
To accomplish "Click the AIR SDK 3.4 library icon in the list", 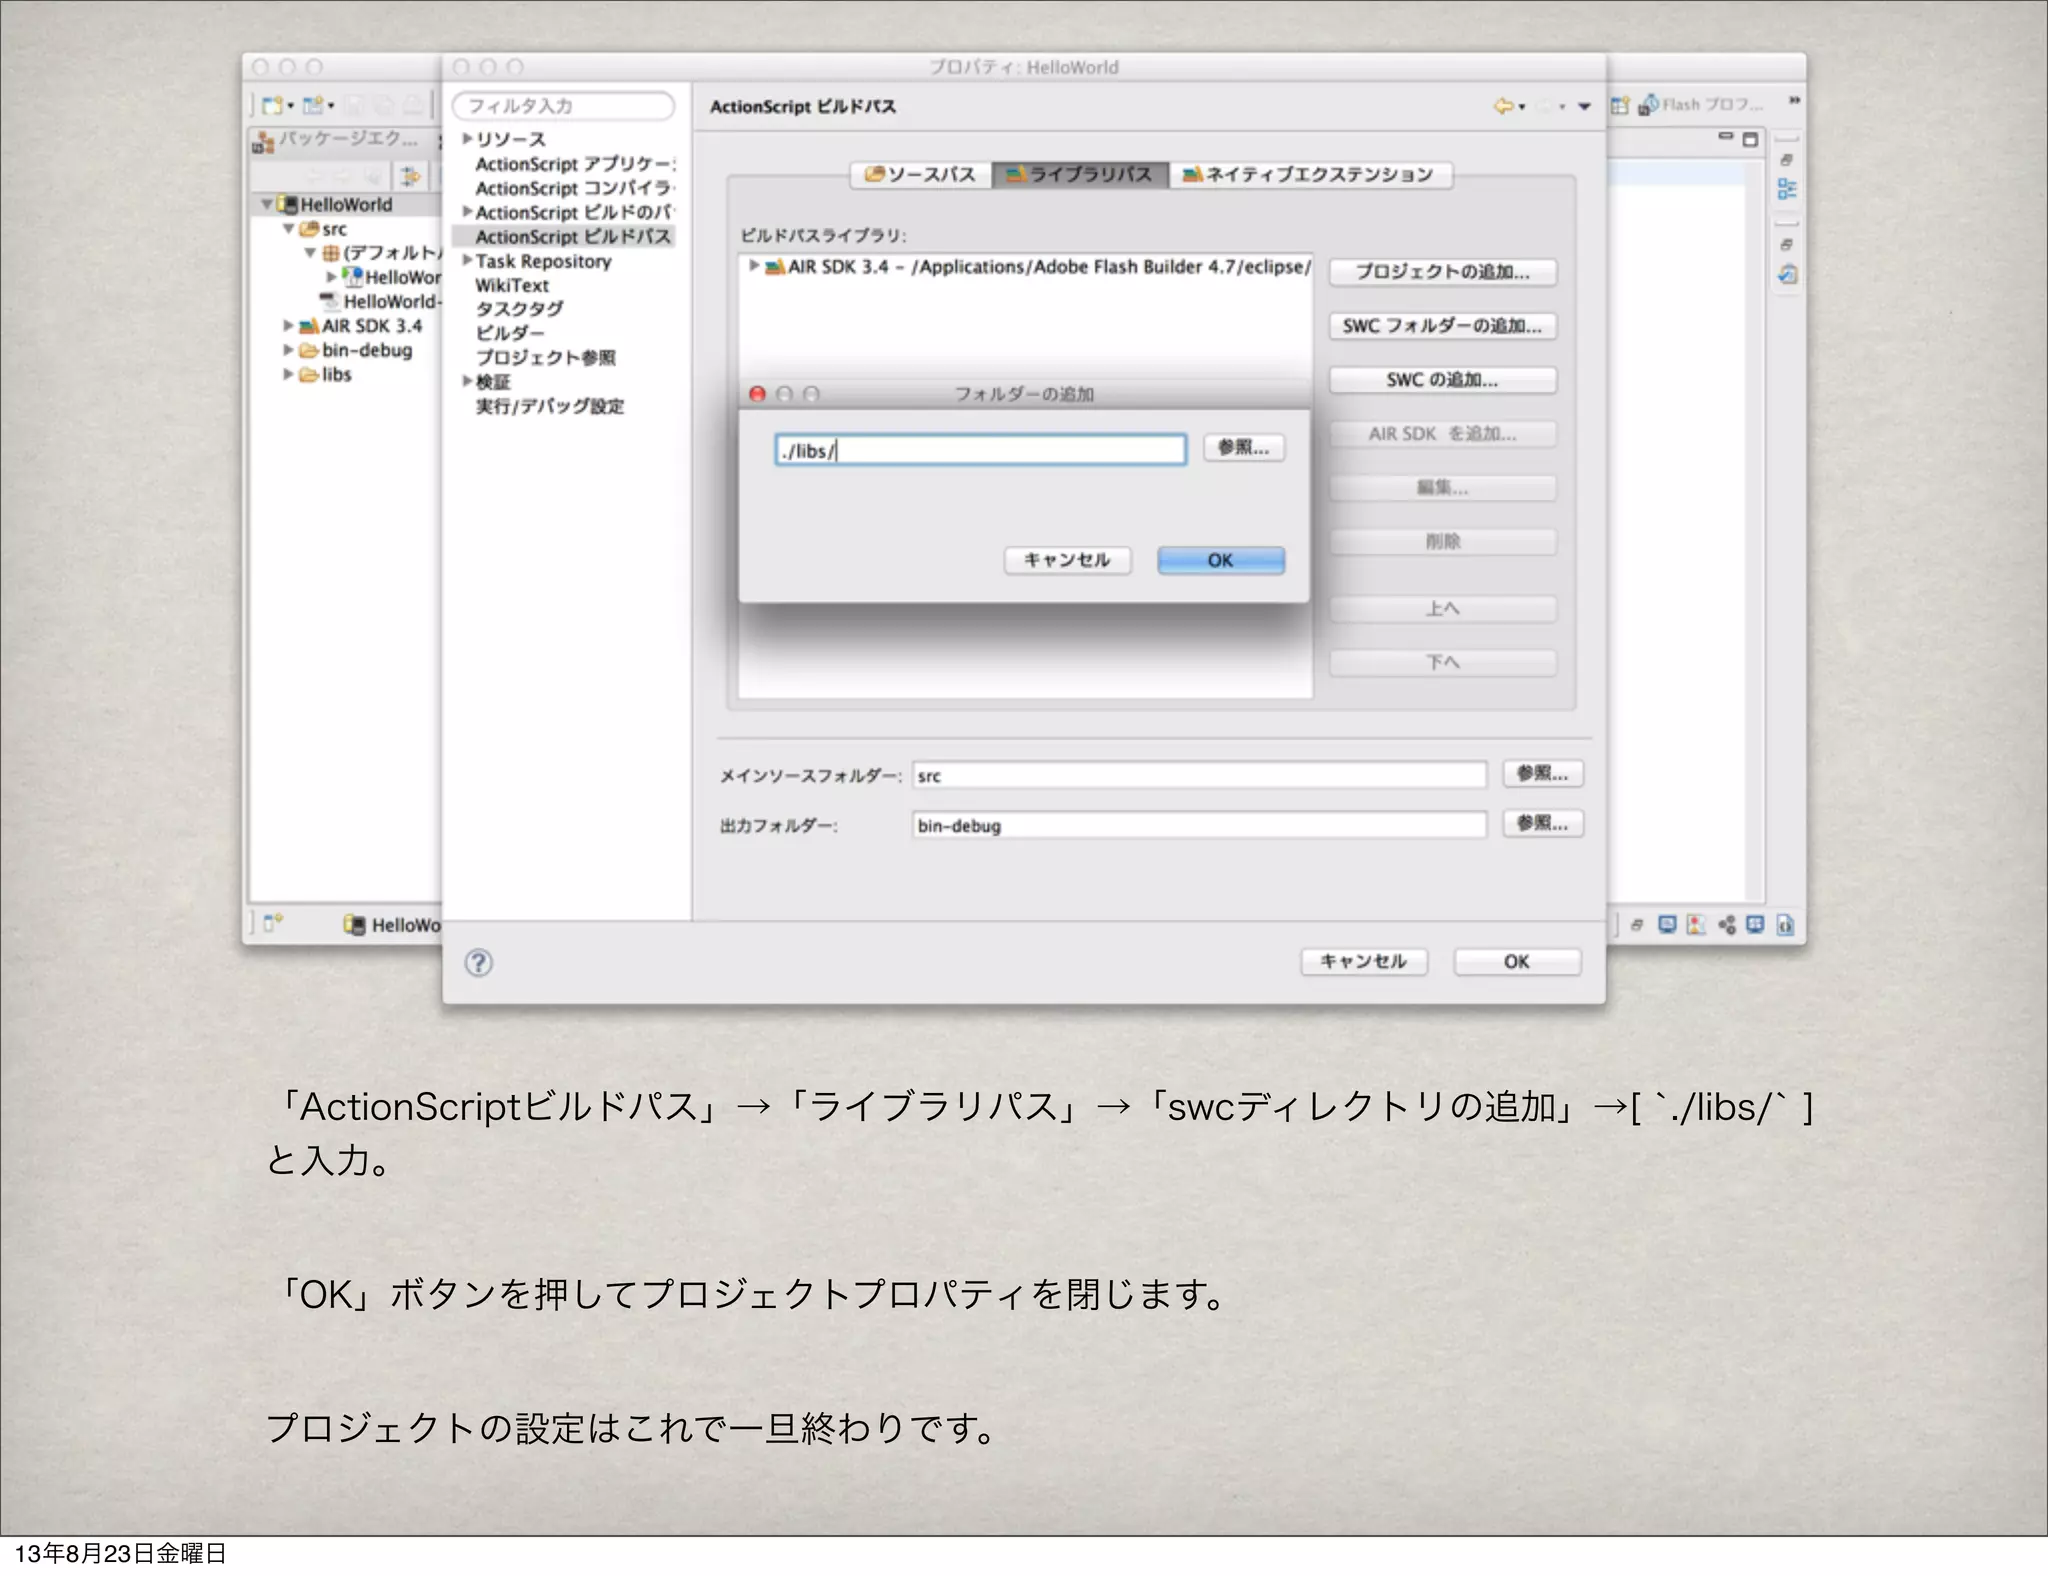I will [x=774, y=267].
